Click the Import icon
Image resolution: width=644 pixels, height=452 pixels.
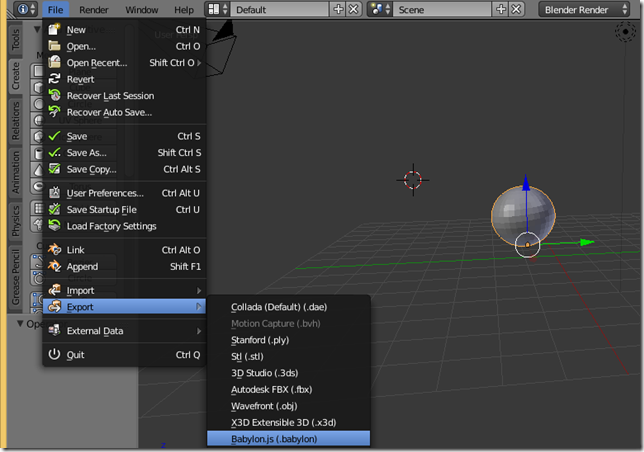tap(54, 290)
